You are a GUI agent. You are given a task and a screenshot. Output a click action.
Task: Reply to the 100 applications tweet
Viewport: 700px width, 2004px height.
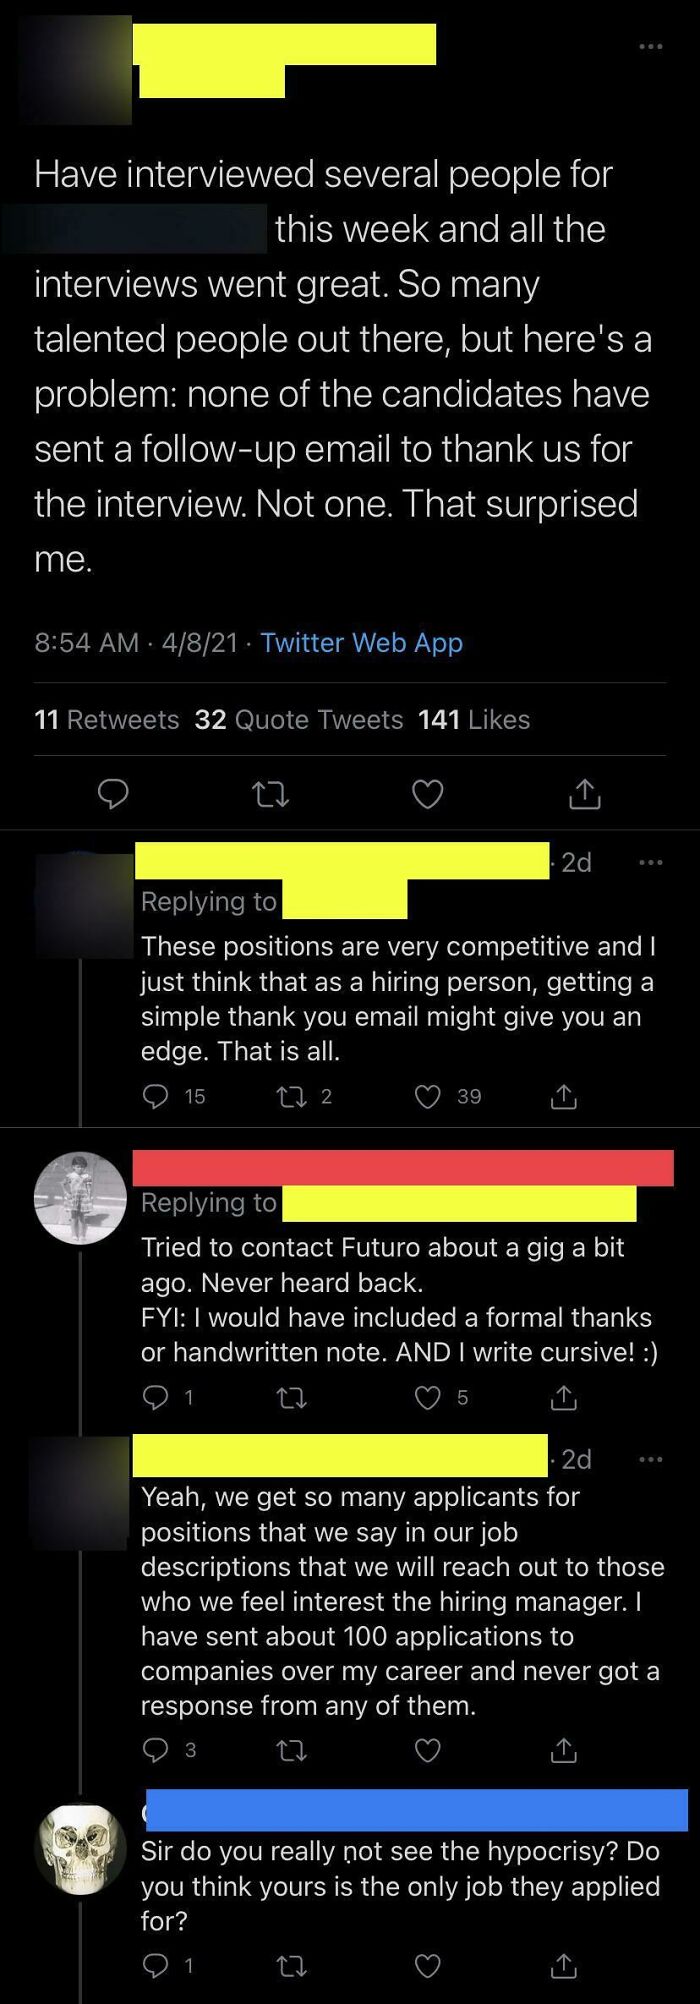pos(156,1750)
